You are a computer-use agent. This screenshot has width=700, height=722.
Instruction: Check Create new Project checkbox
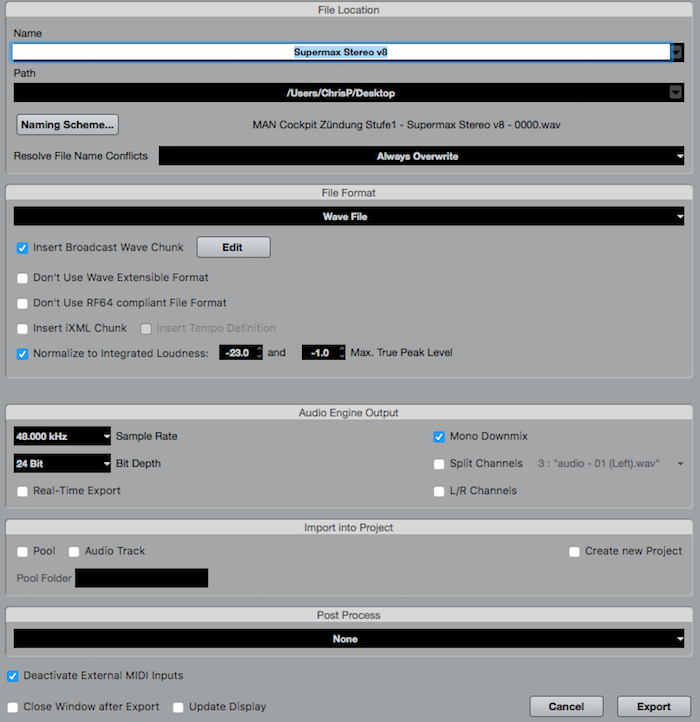point(574,552)
